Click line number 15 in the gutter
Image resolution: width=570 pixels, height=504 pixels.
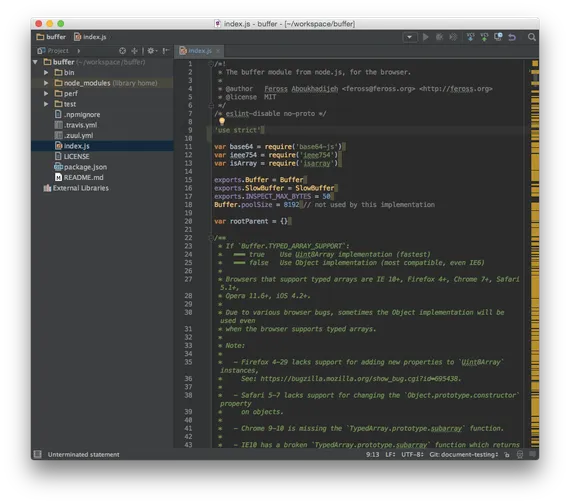tap(188, 180)
